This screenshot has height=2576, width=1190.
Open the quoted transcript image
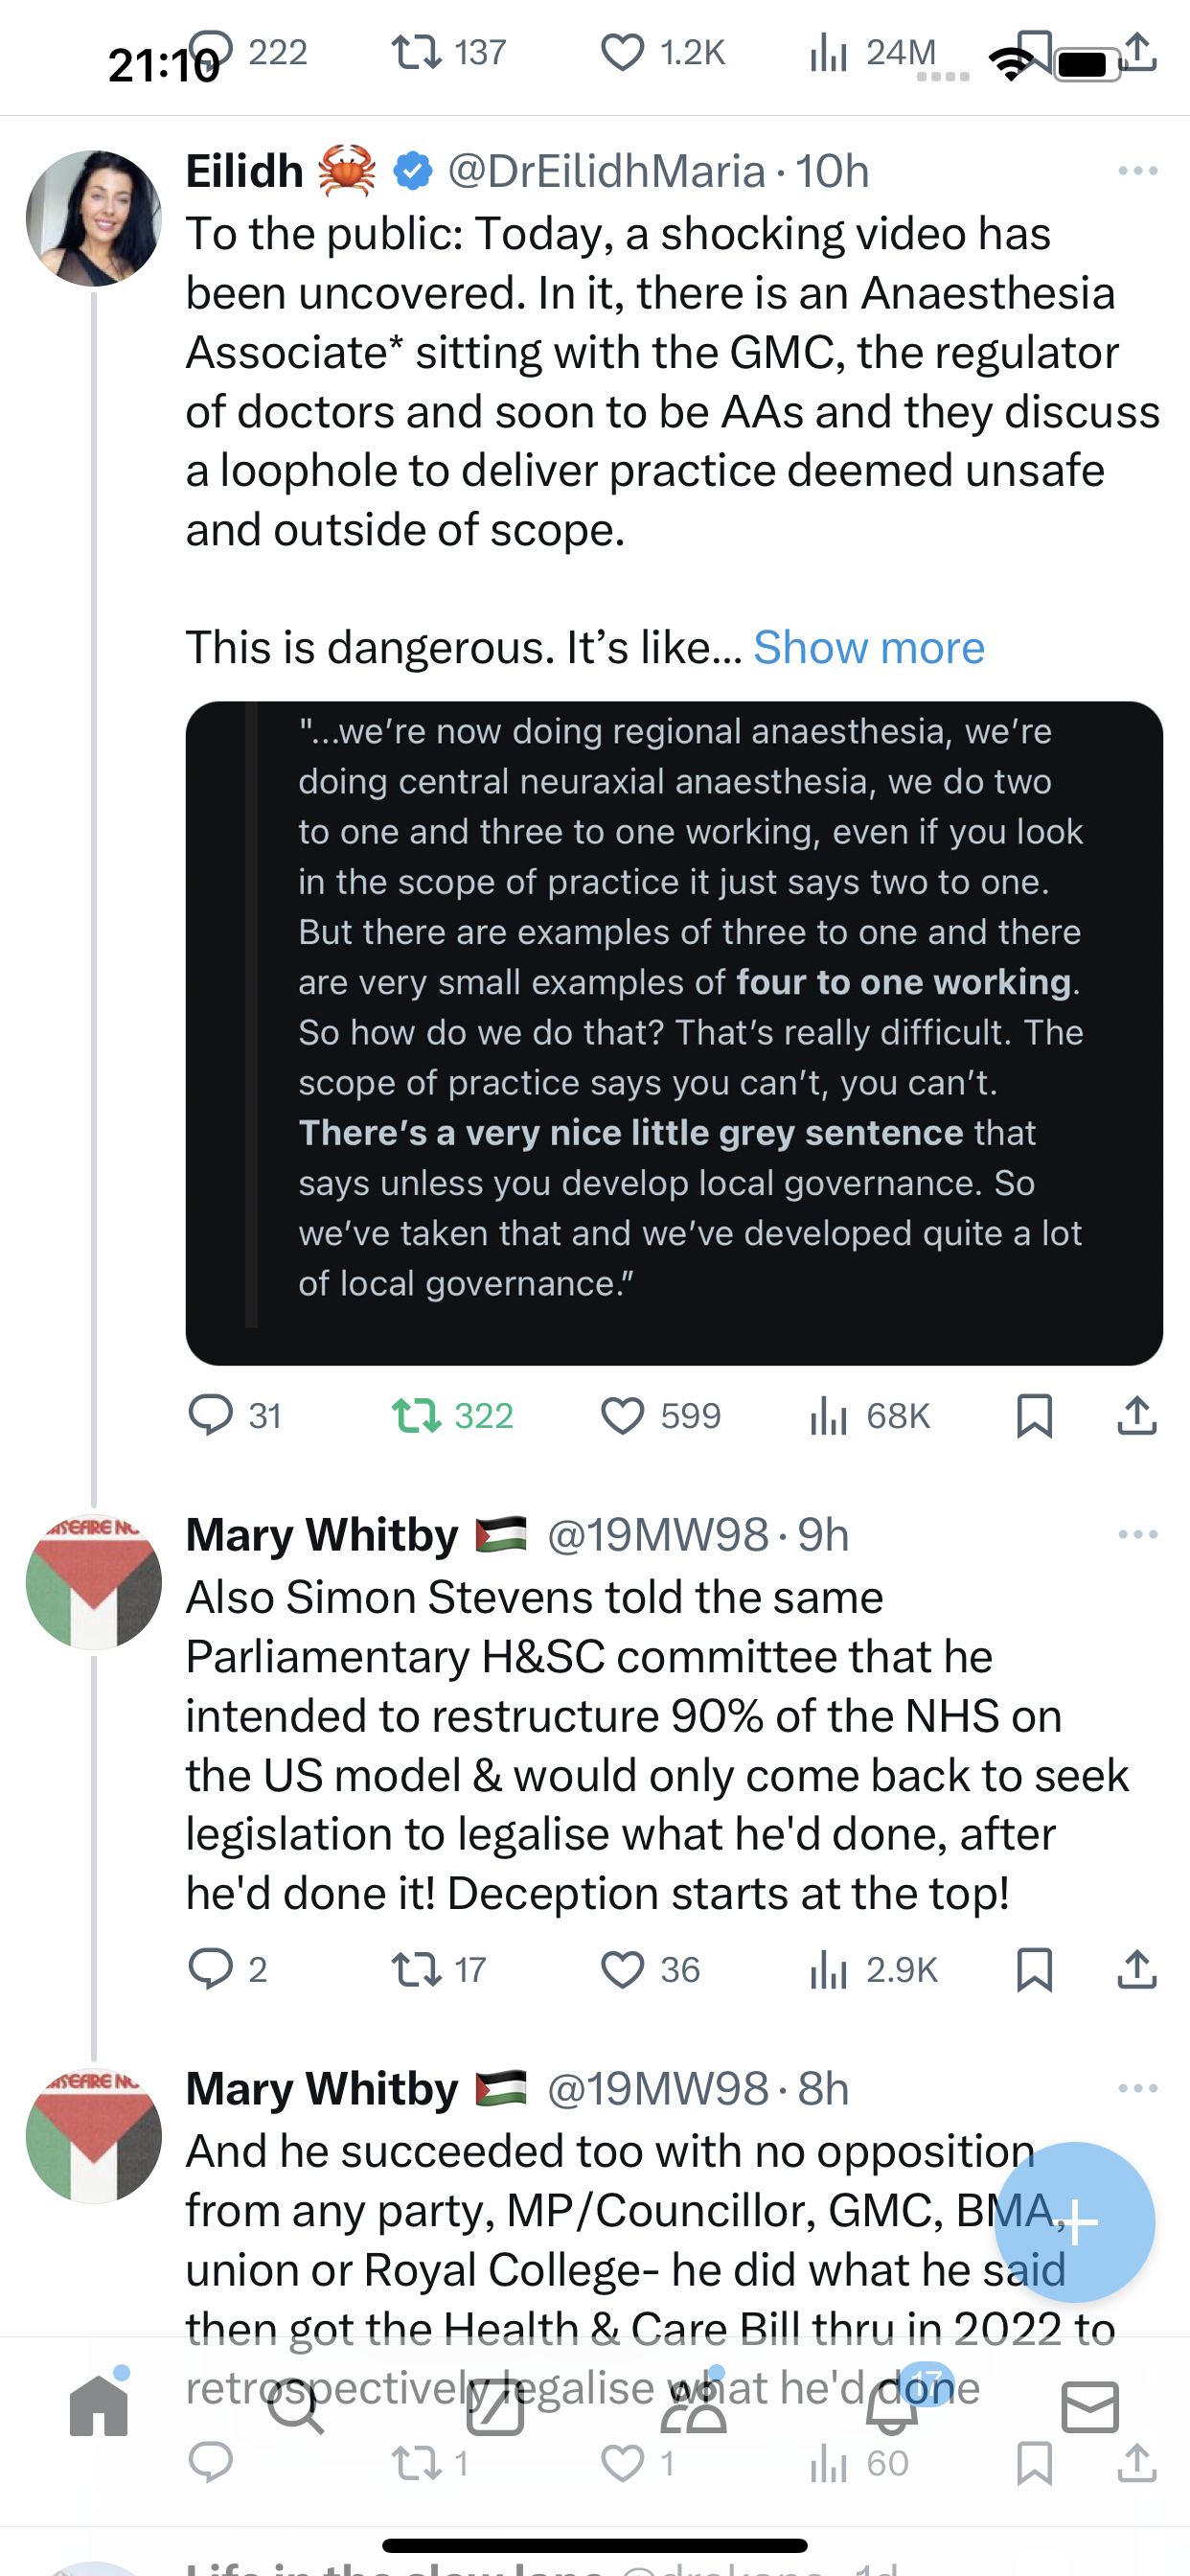coord(674,1033)
